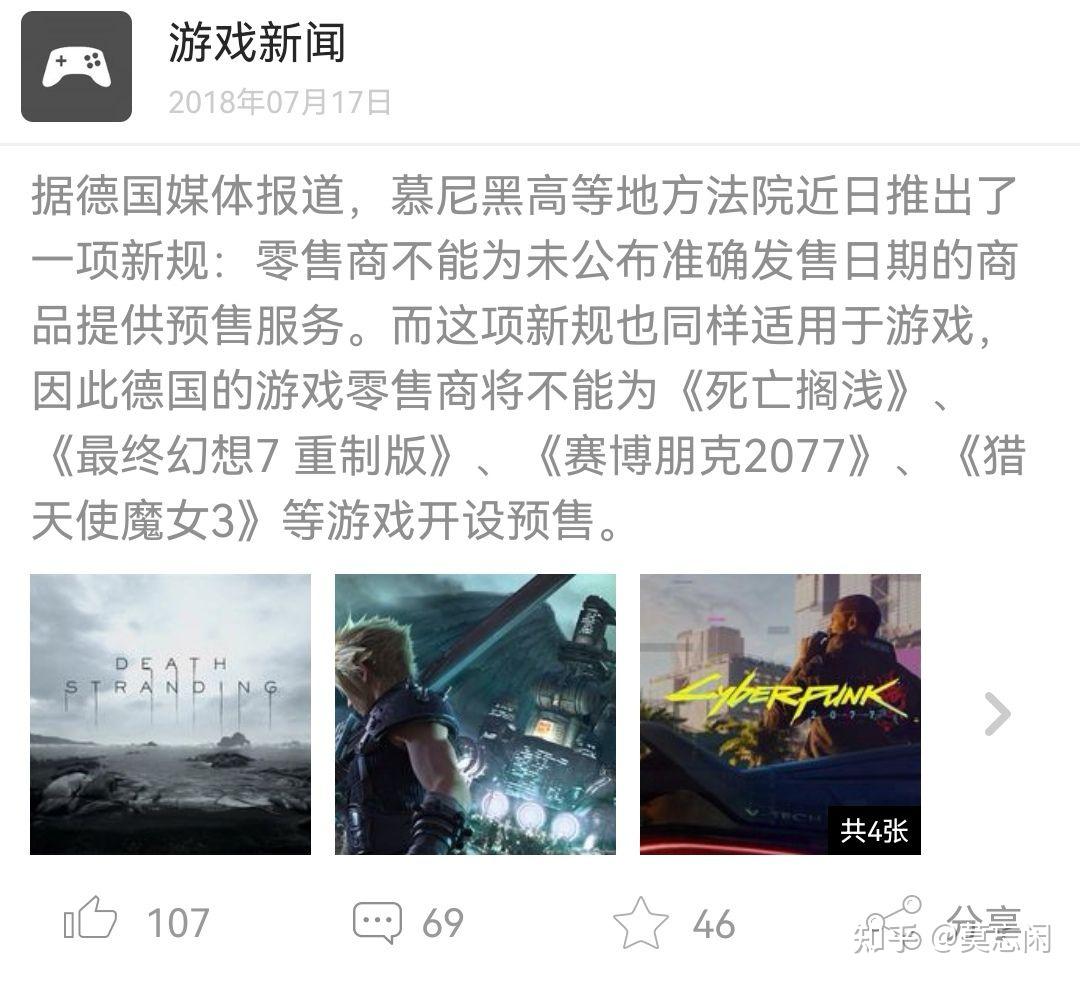The width and height of the screenshot is (1080, 983).
Task: Click the 46 favorites count
Action: (x=714, y=924)
